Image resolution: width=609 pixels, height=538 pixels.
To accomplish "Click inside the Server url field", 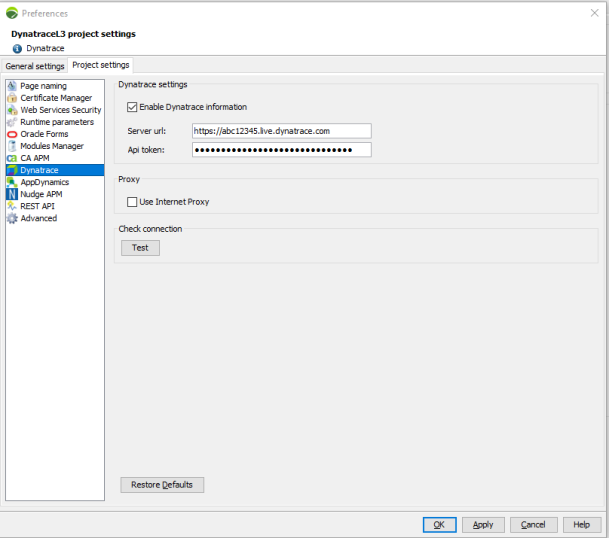I will 282,131.
